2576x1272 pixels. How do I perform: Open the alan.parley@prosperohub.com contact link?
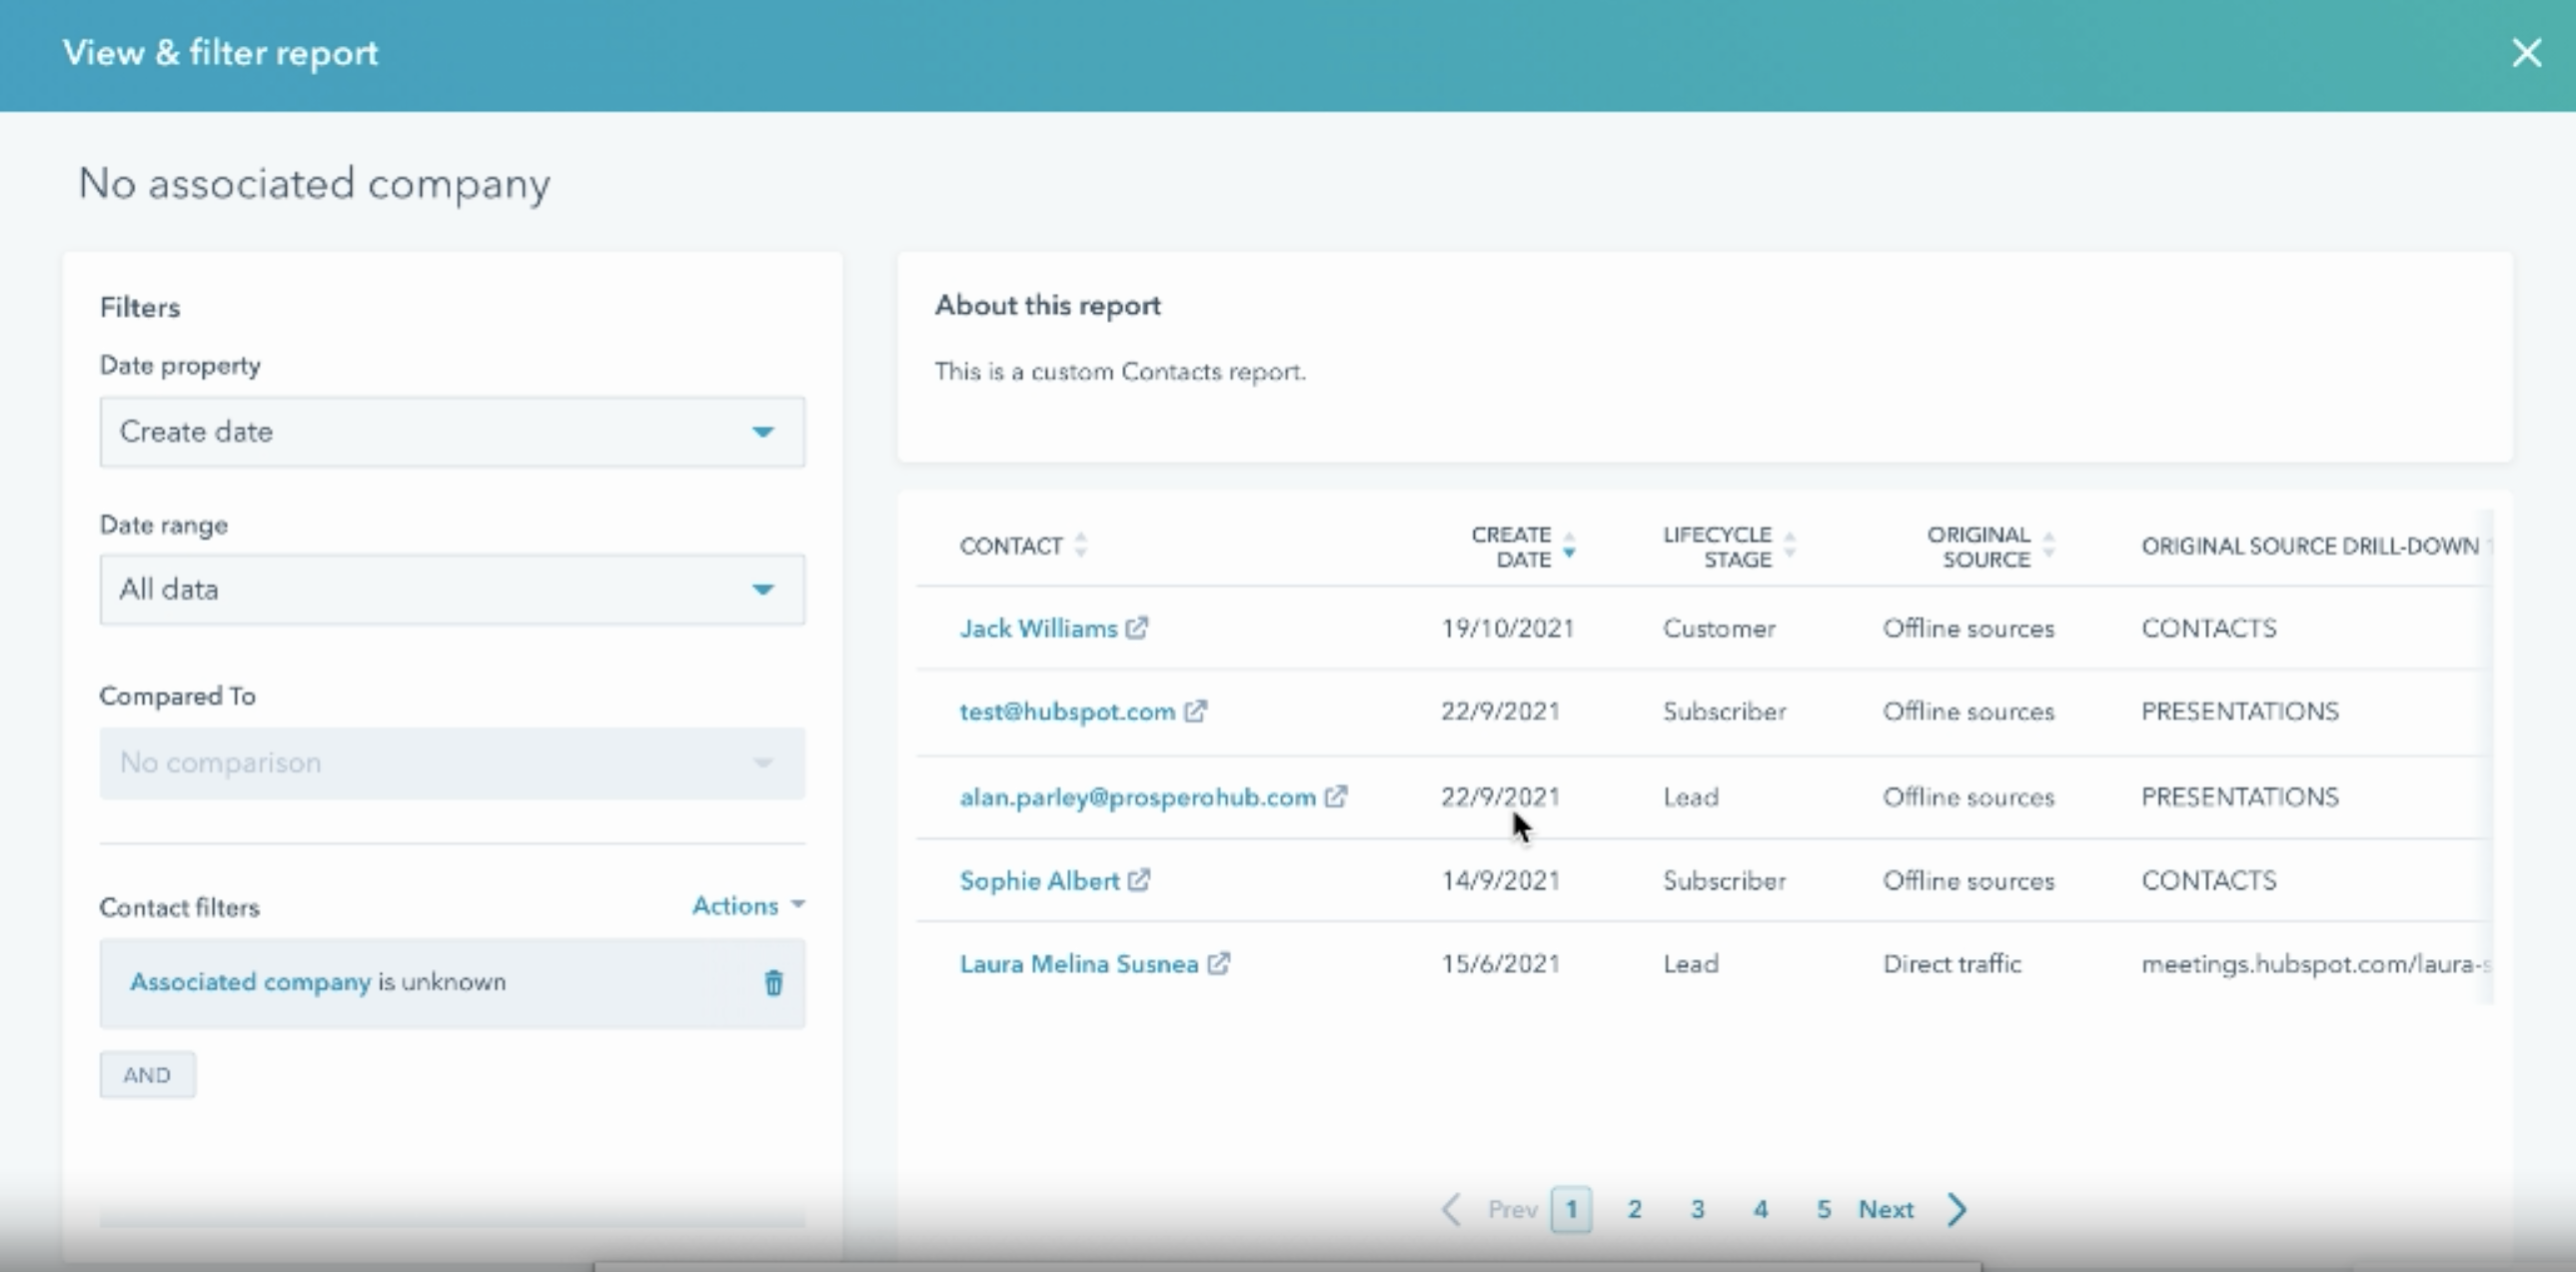point(1137,797)
